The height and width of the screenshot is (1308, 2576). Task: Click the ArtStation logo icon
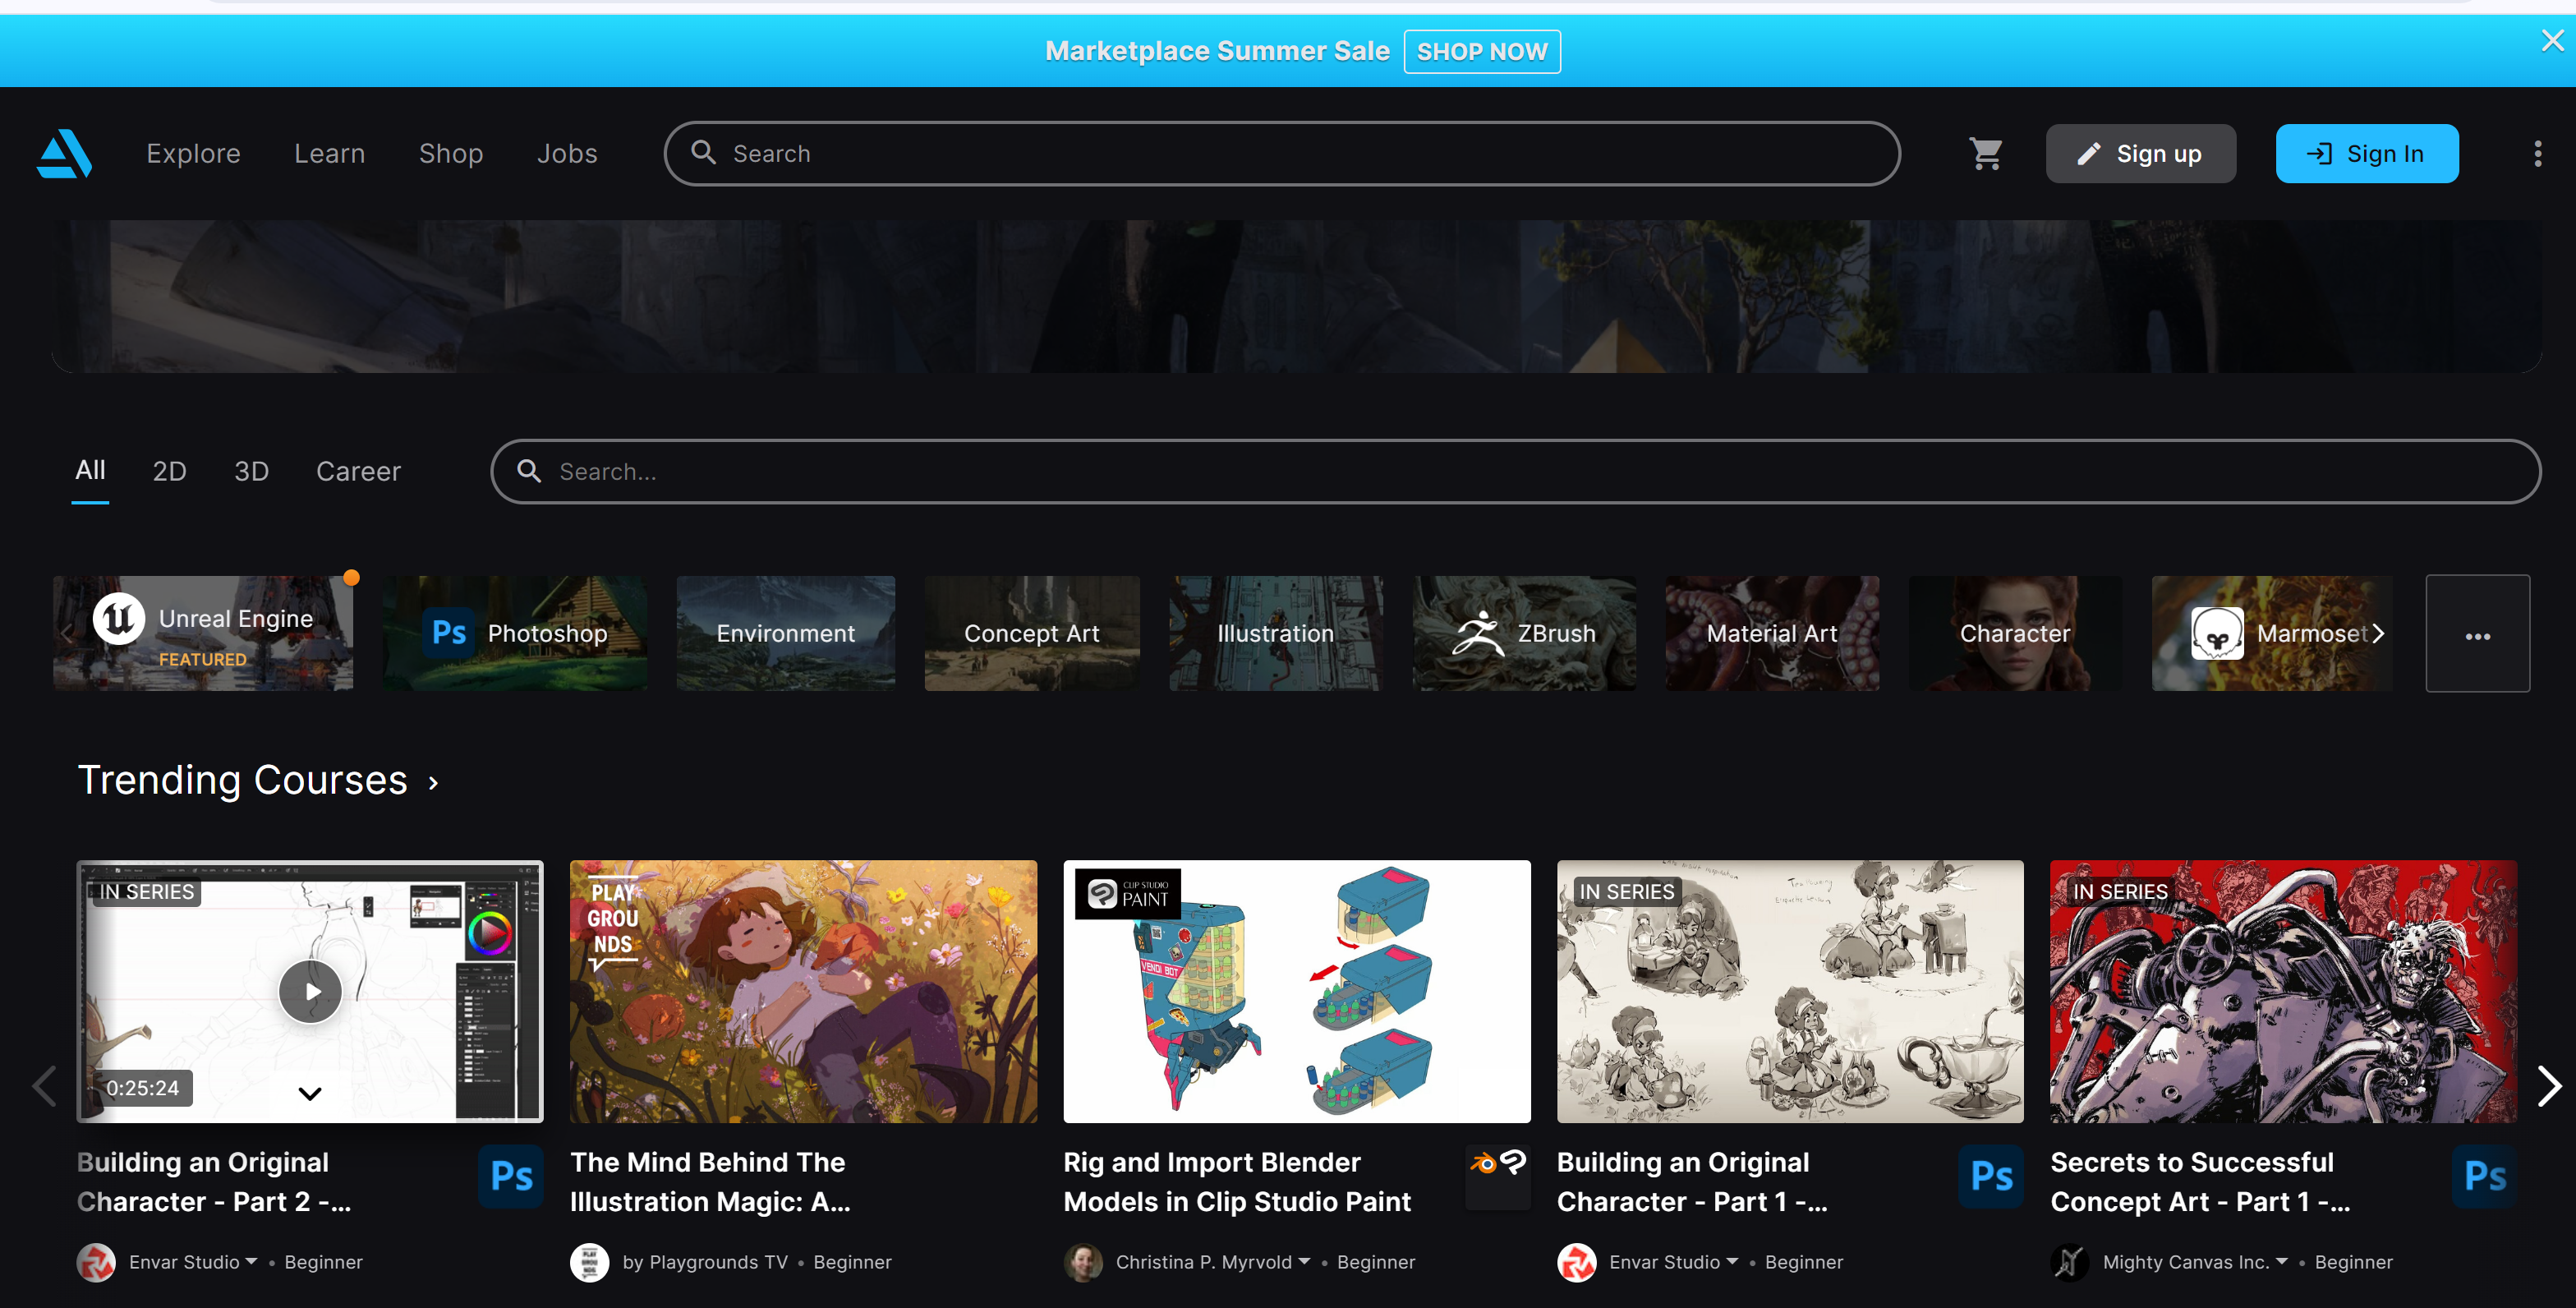point(65,154)
